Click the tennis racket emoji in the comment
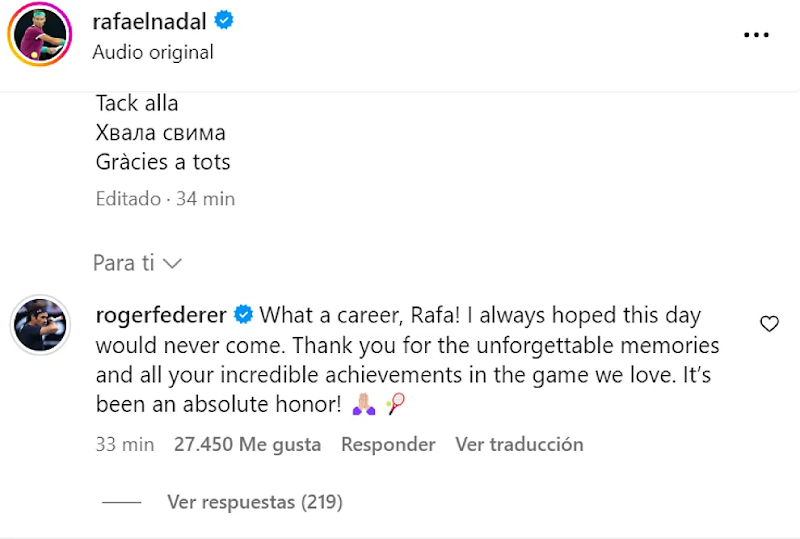This screenshot has height=539, width=800. (395, 406)
